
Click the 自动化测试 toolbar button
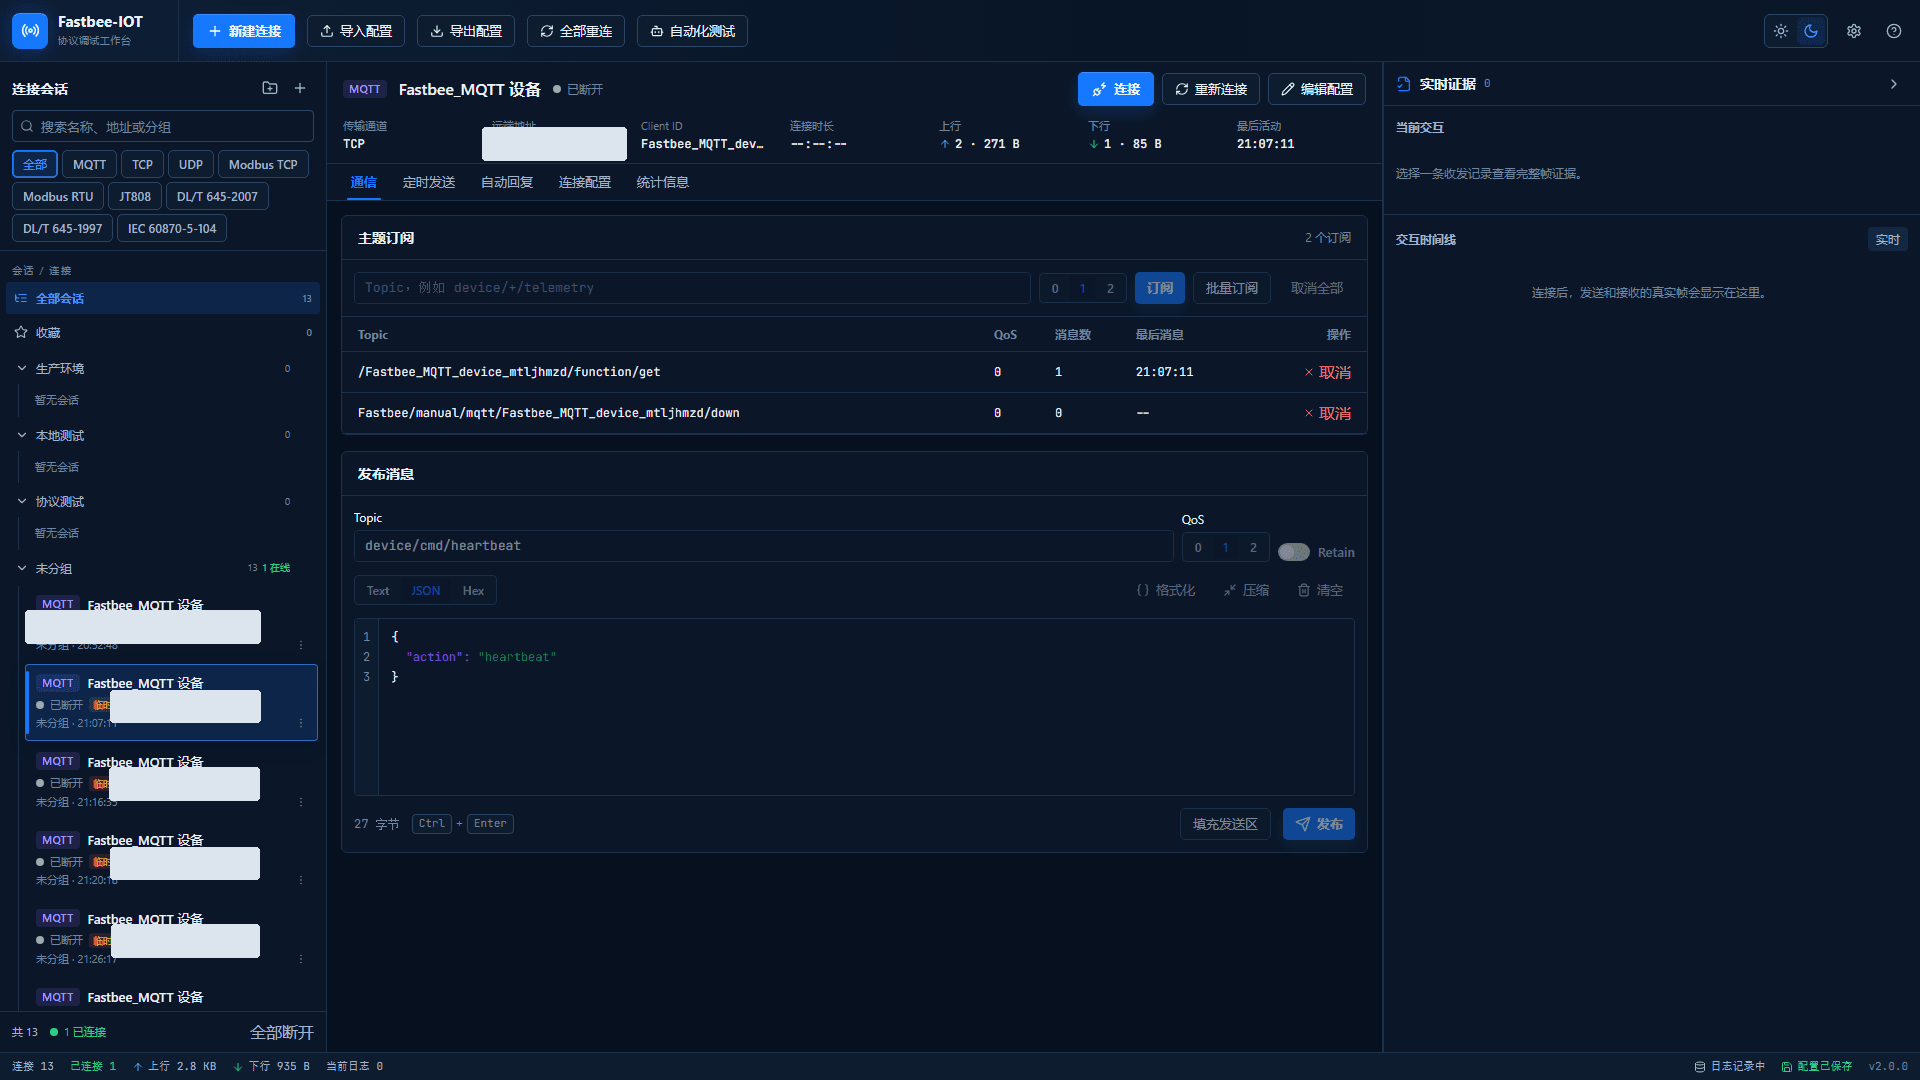tap(692, 31)
